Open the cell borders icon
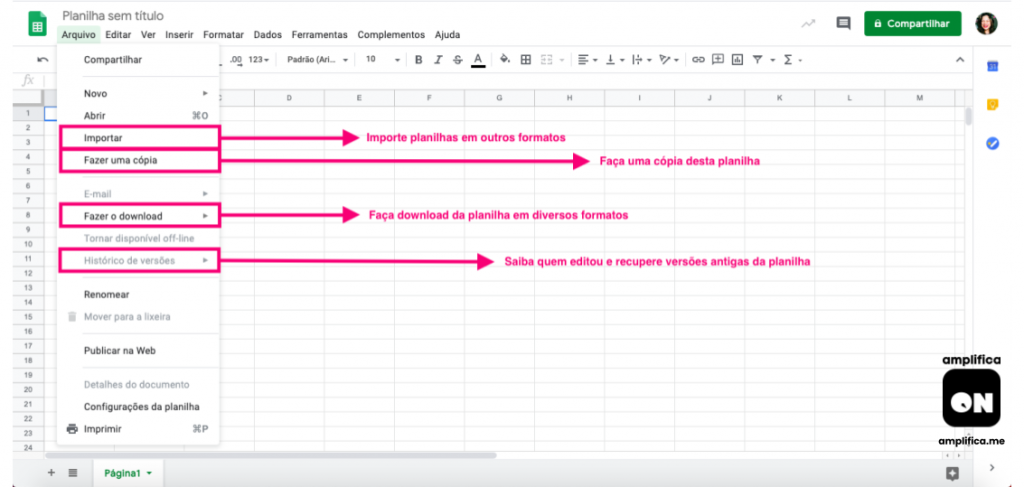1024x487 pixels. [526, 60]
